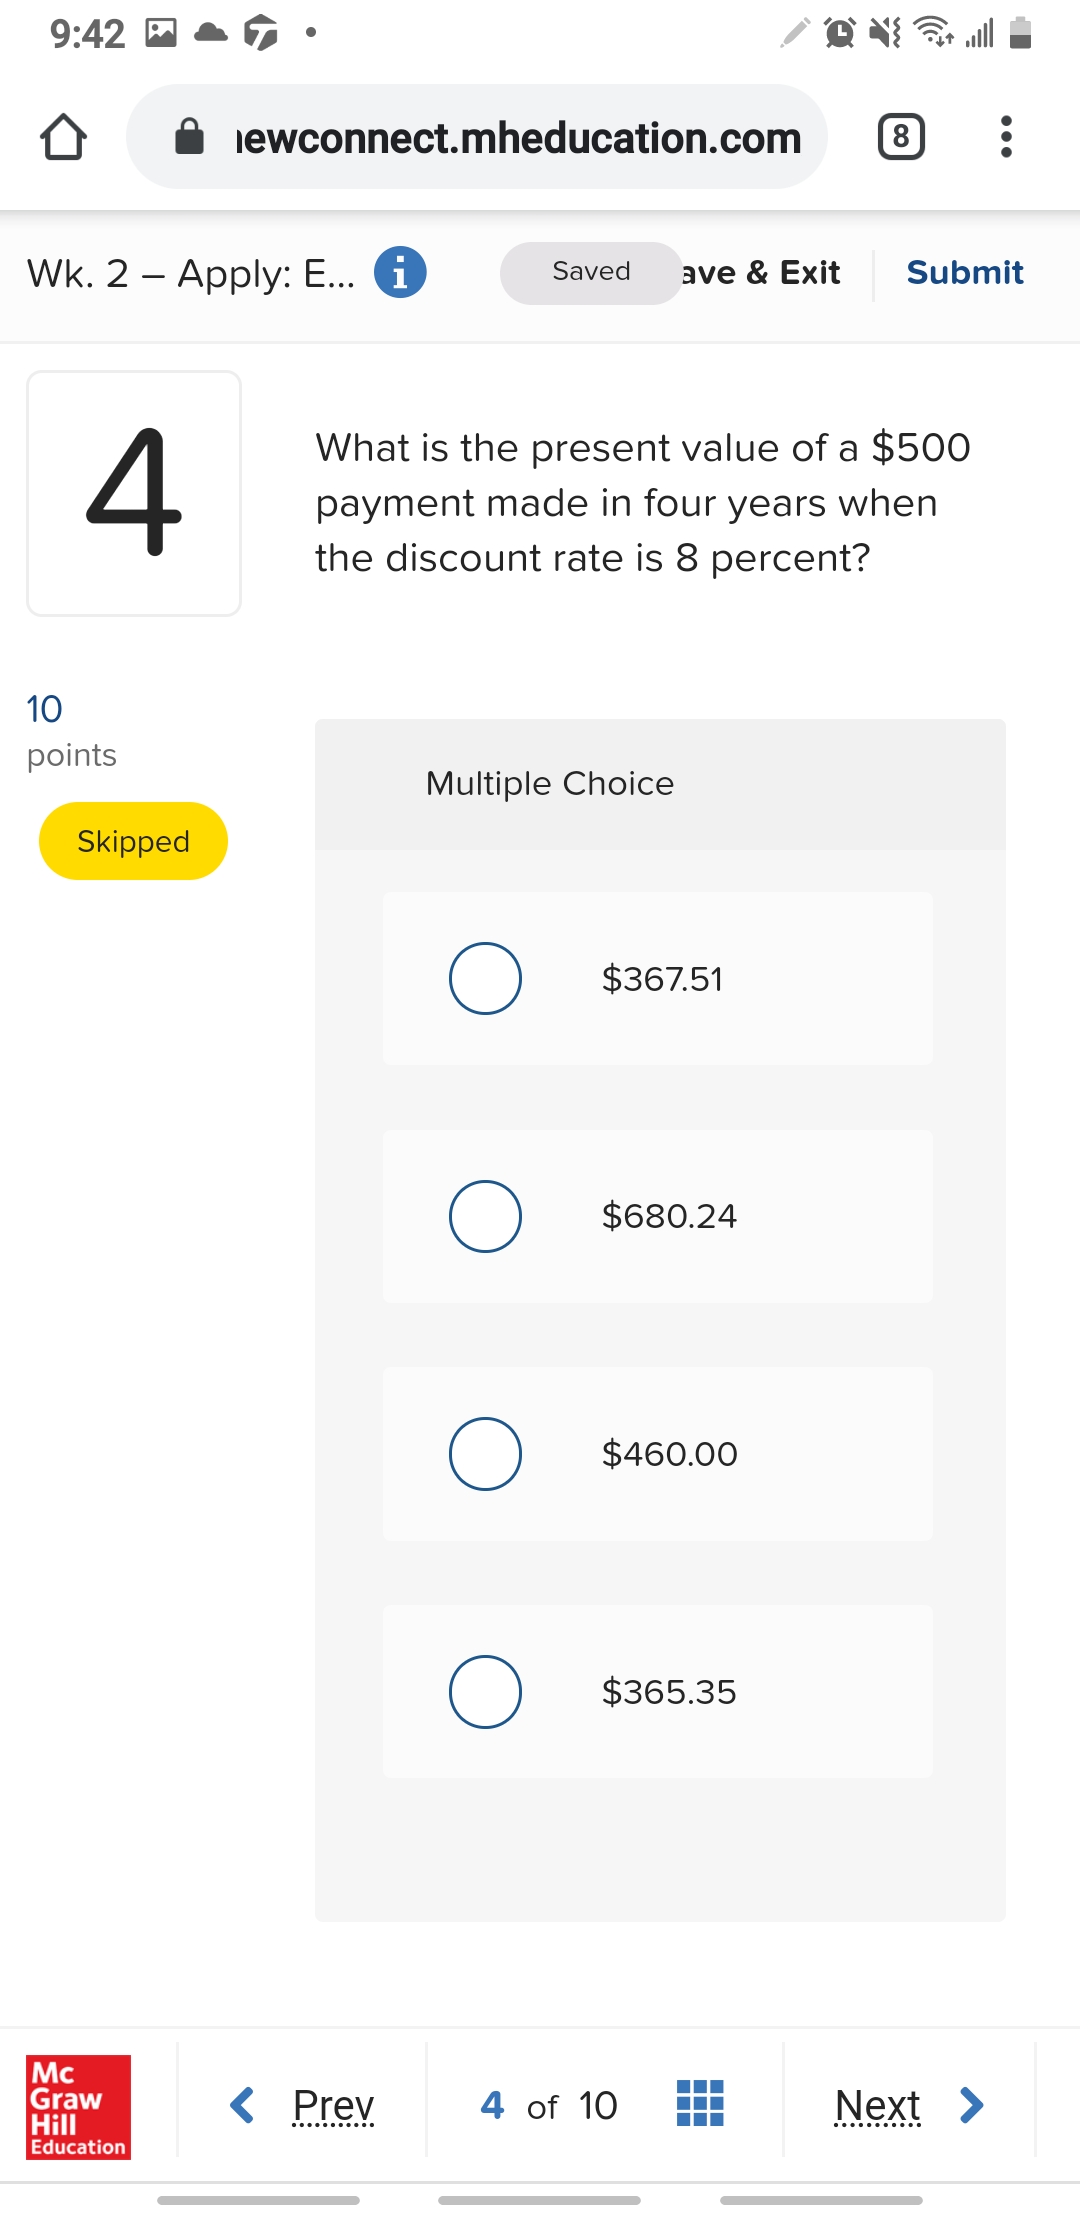The width and height of the screenshot is (1080, 2220).
Task: Click the Prev link
Action: pos(333,2105)
